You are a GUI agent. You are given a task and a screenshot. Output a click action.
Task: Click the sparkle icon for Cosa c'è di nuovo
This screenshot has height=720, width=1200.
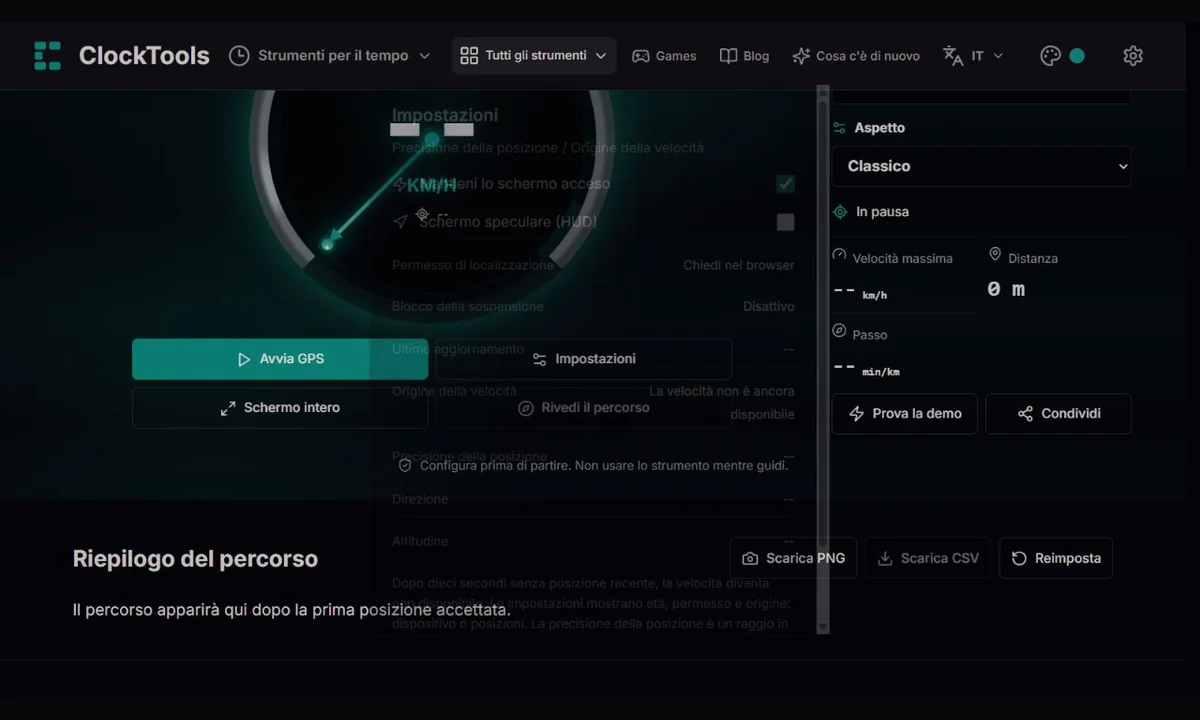point(801,56)
